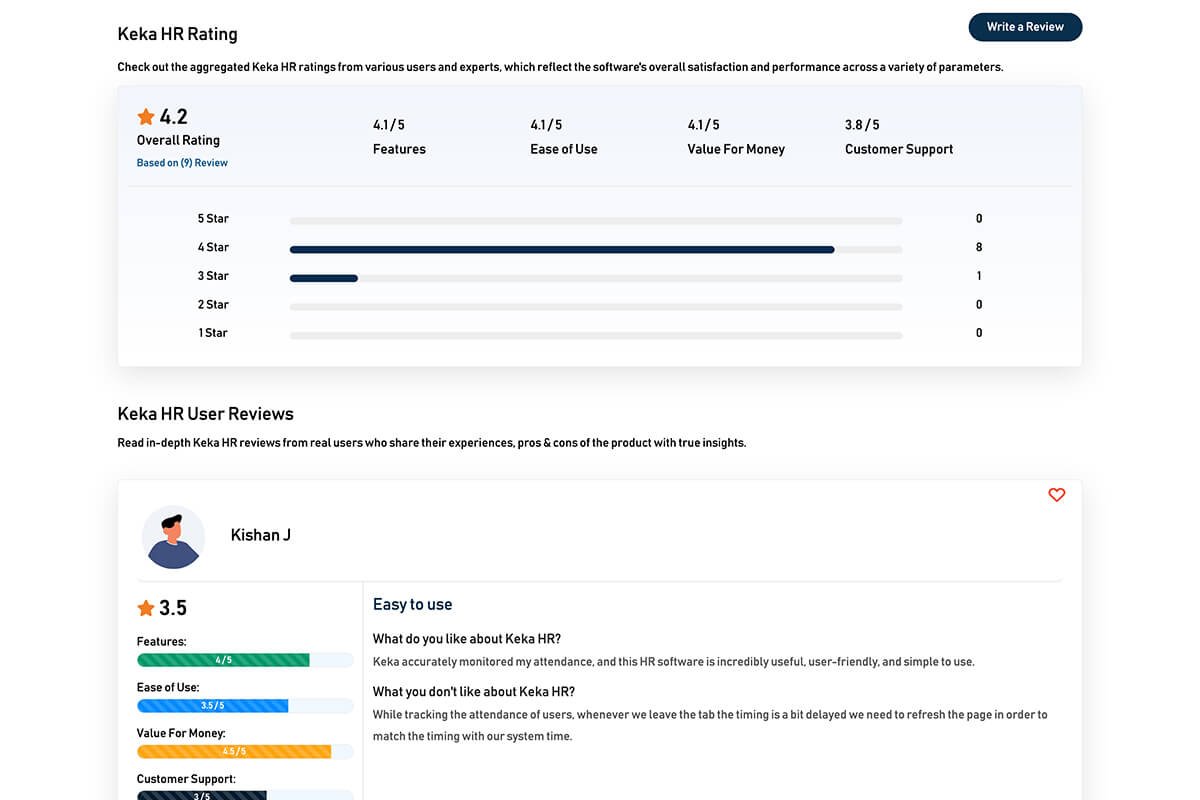Click the 1 Star label
This screenshot has width=1200, height=800.
click(x=213, y=333)
